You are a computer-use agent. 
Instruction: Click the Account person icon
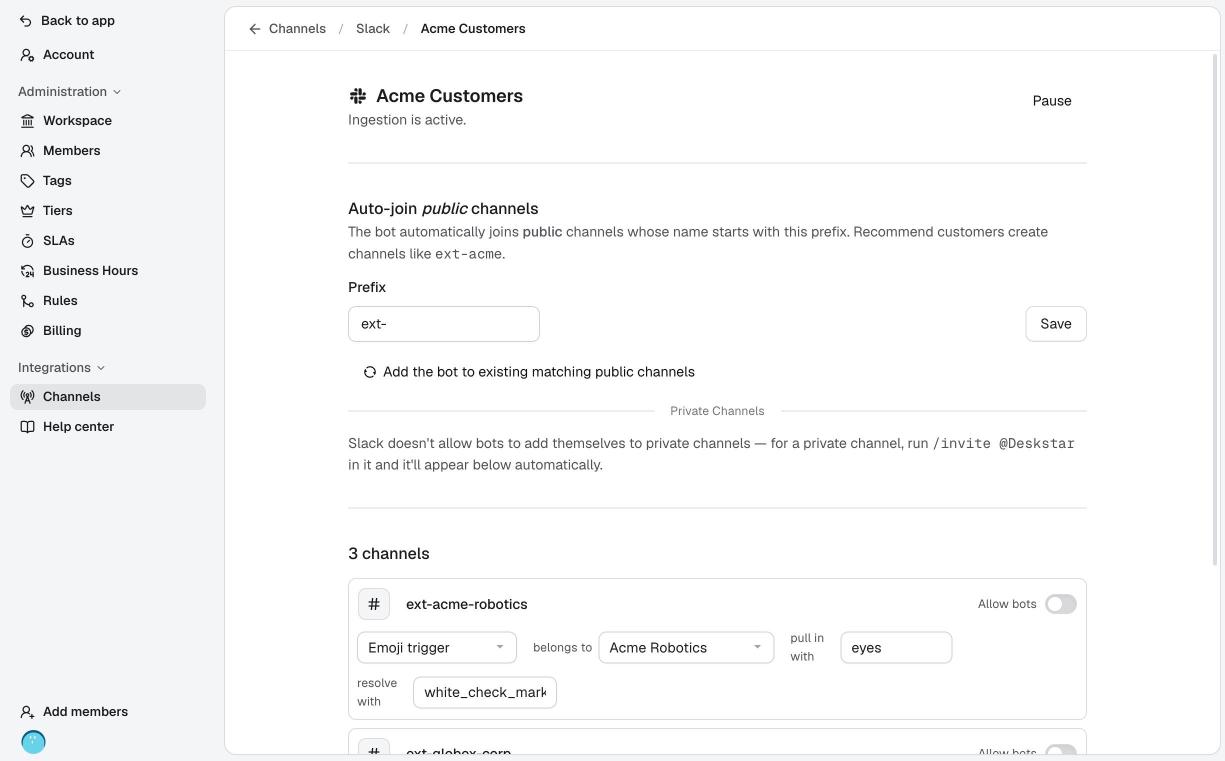tap(27, 55)
